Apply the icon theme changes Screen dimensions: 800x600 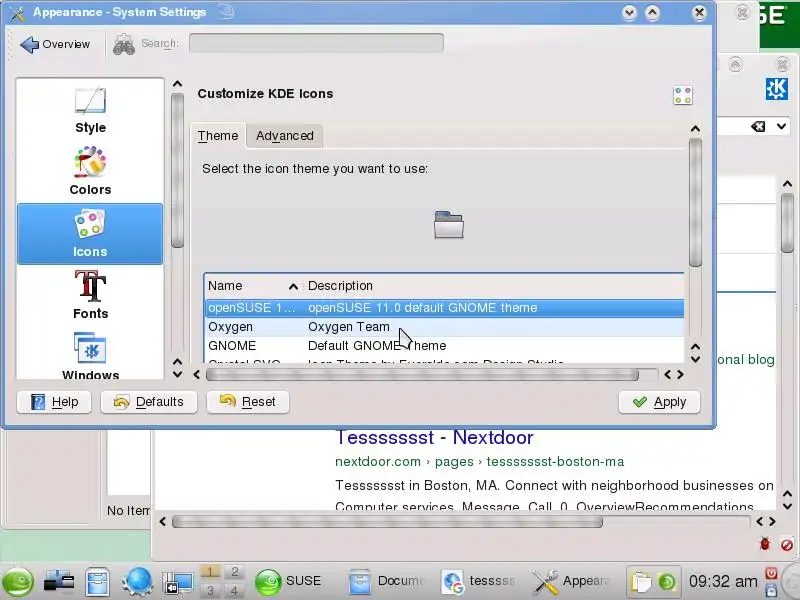(x=659, y=402)
